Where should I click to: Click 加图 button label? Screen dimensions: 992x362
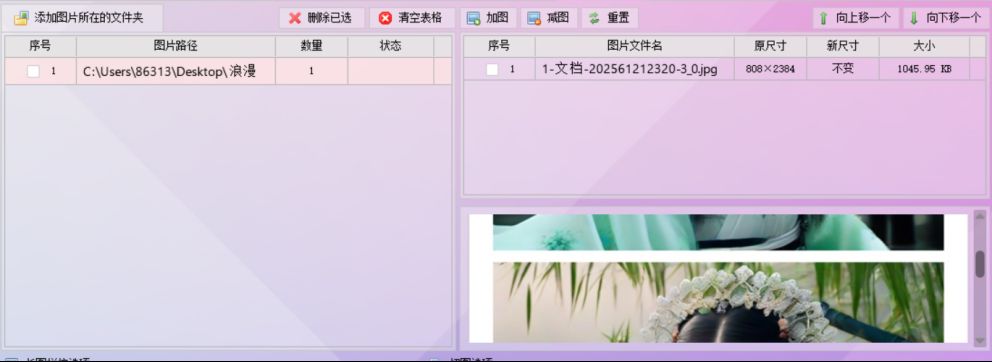tap(497, 18)
